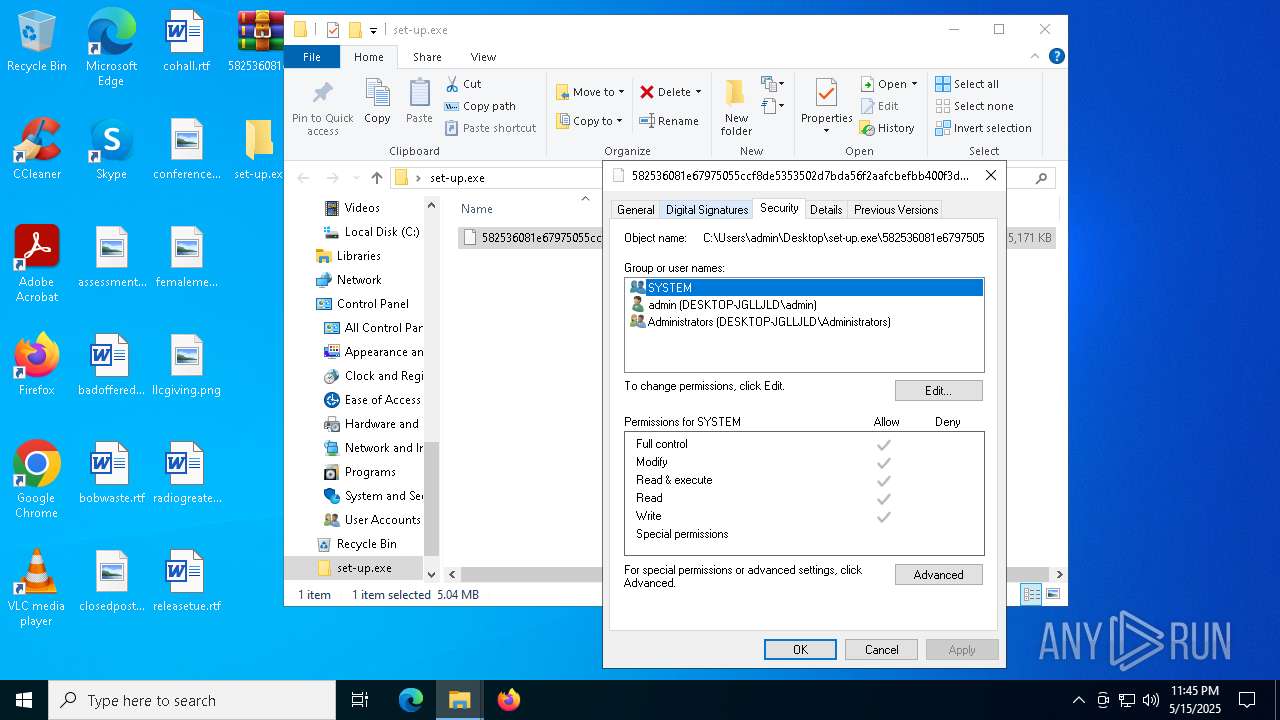
Task: Collapse the ribbon with chevron
Action: pos(1036,57)
